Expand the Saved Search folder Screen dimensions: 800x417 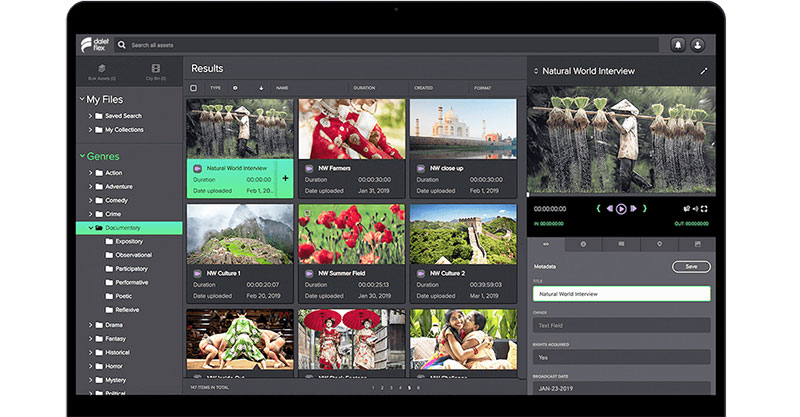pyautogui.click(x=90, y=116)
